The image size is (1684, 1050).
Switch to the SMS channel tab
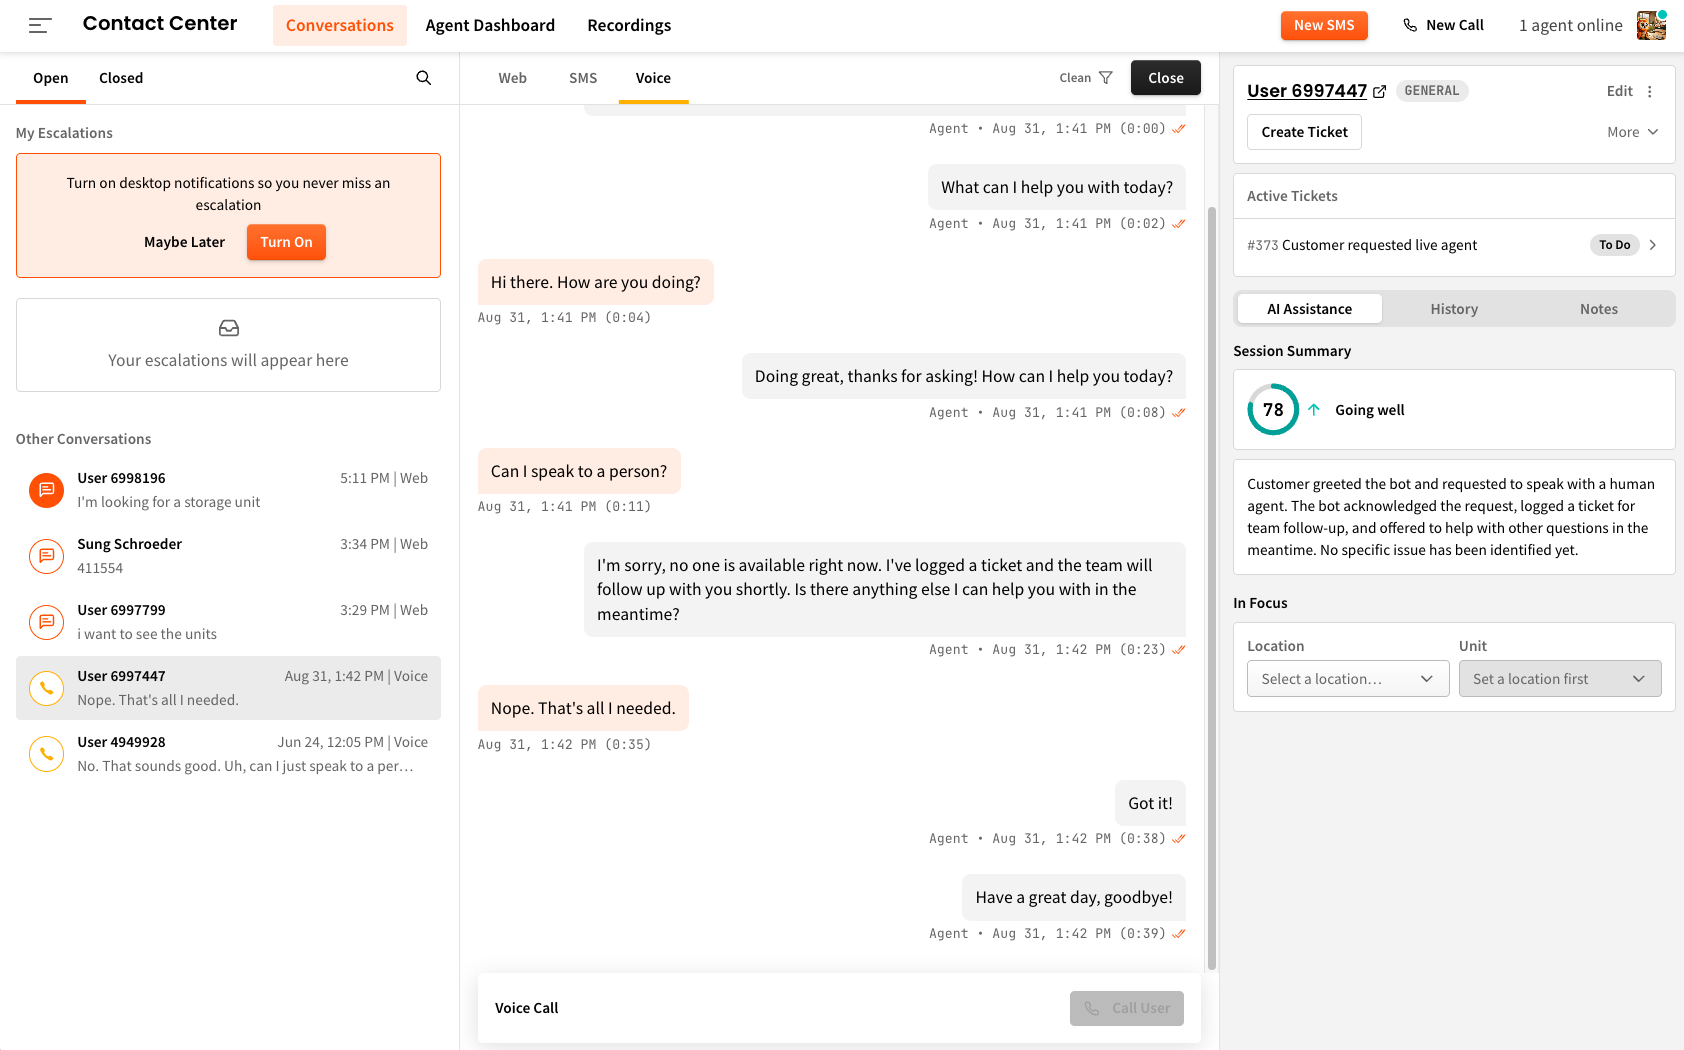pos(583,78)
